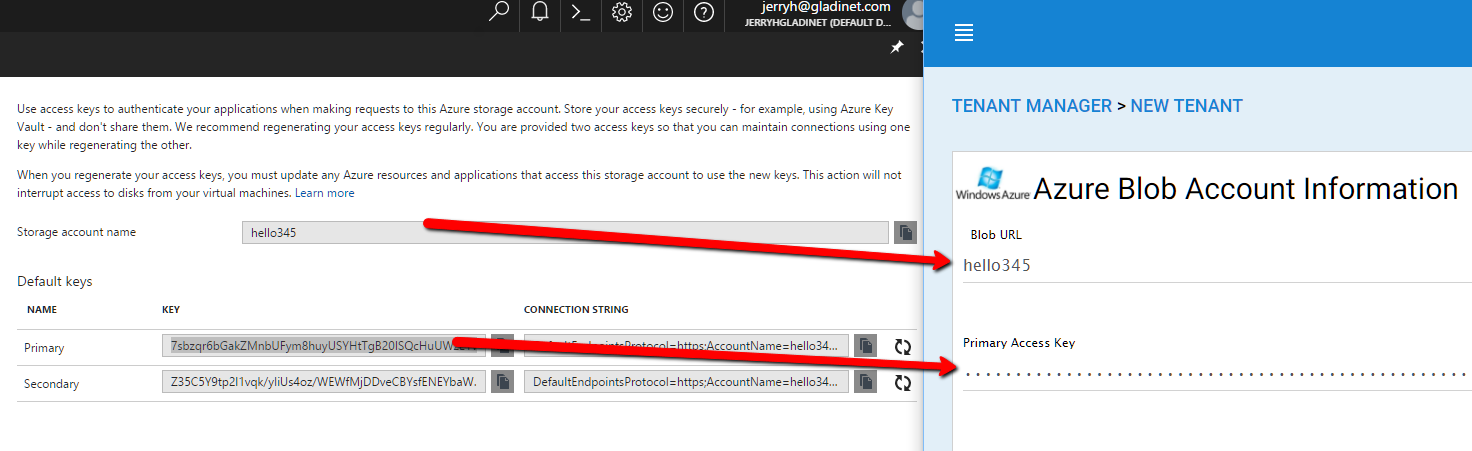Click the 'Default keys' heading

click(54, 282)
